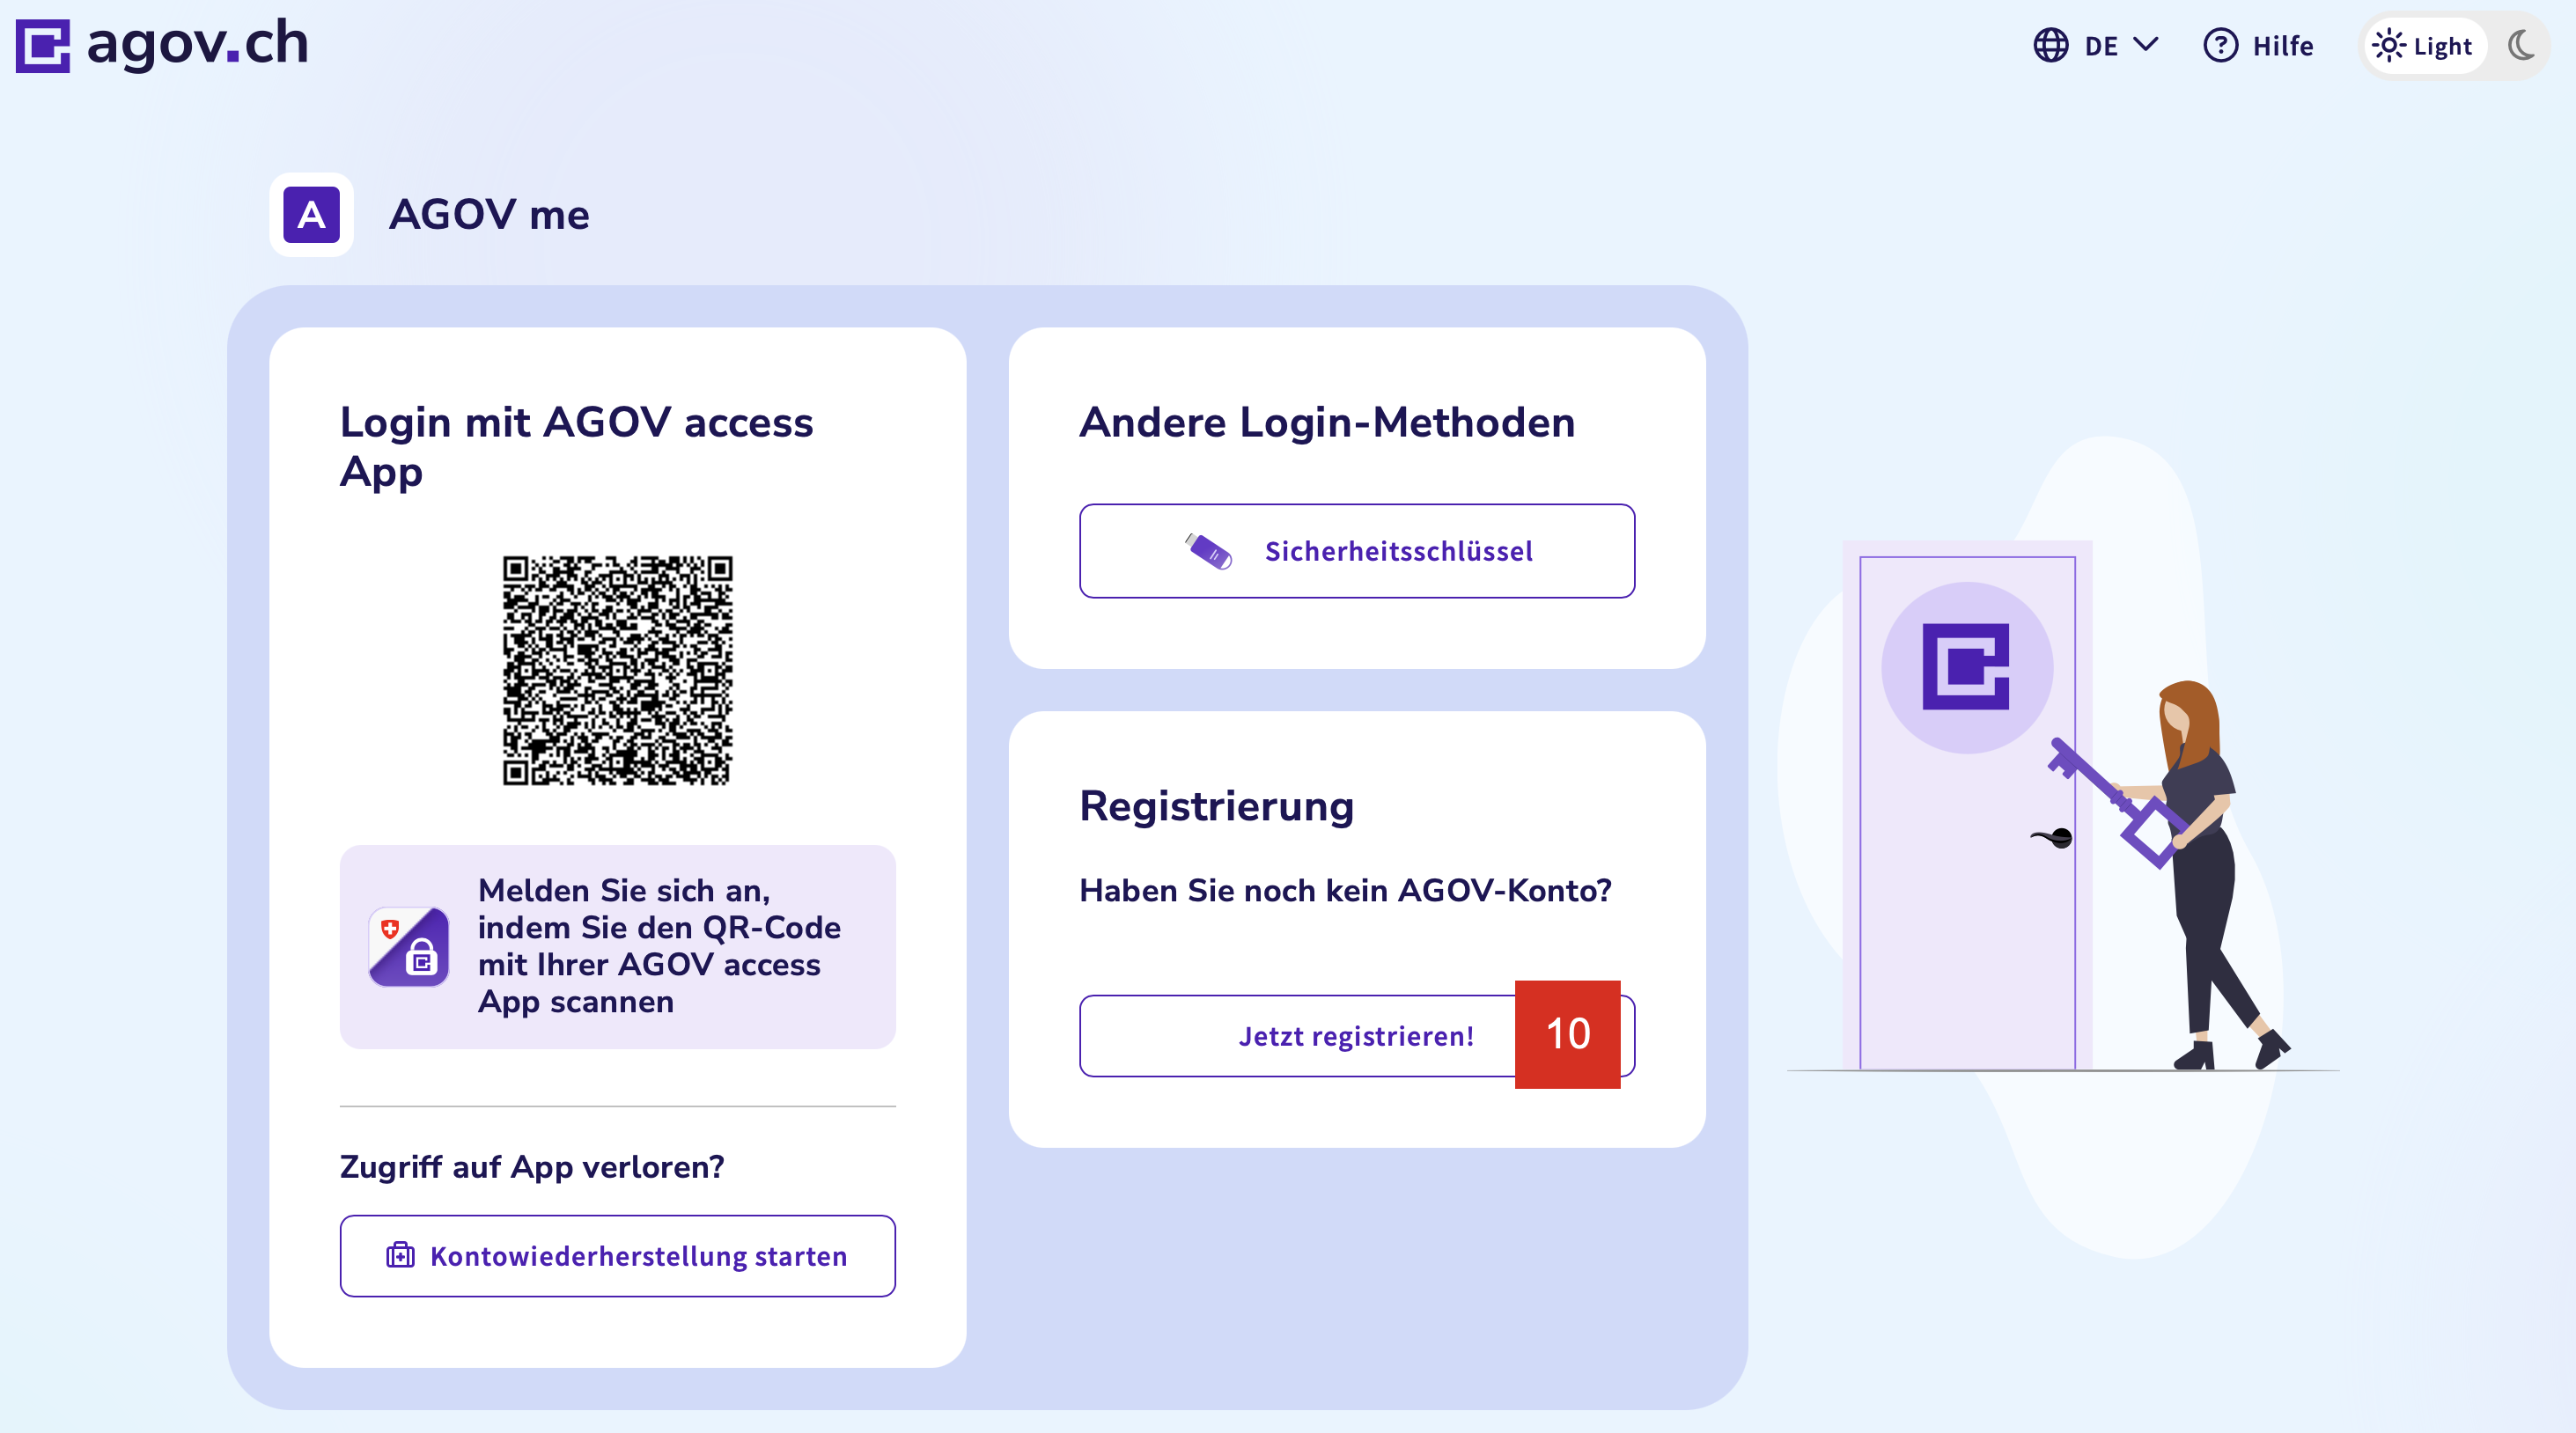Click the agov.ch home text
Screen dimensions: 2576x1433
click(x=198, y=44)
